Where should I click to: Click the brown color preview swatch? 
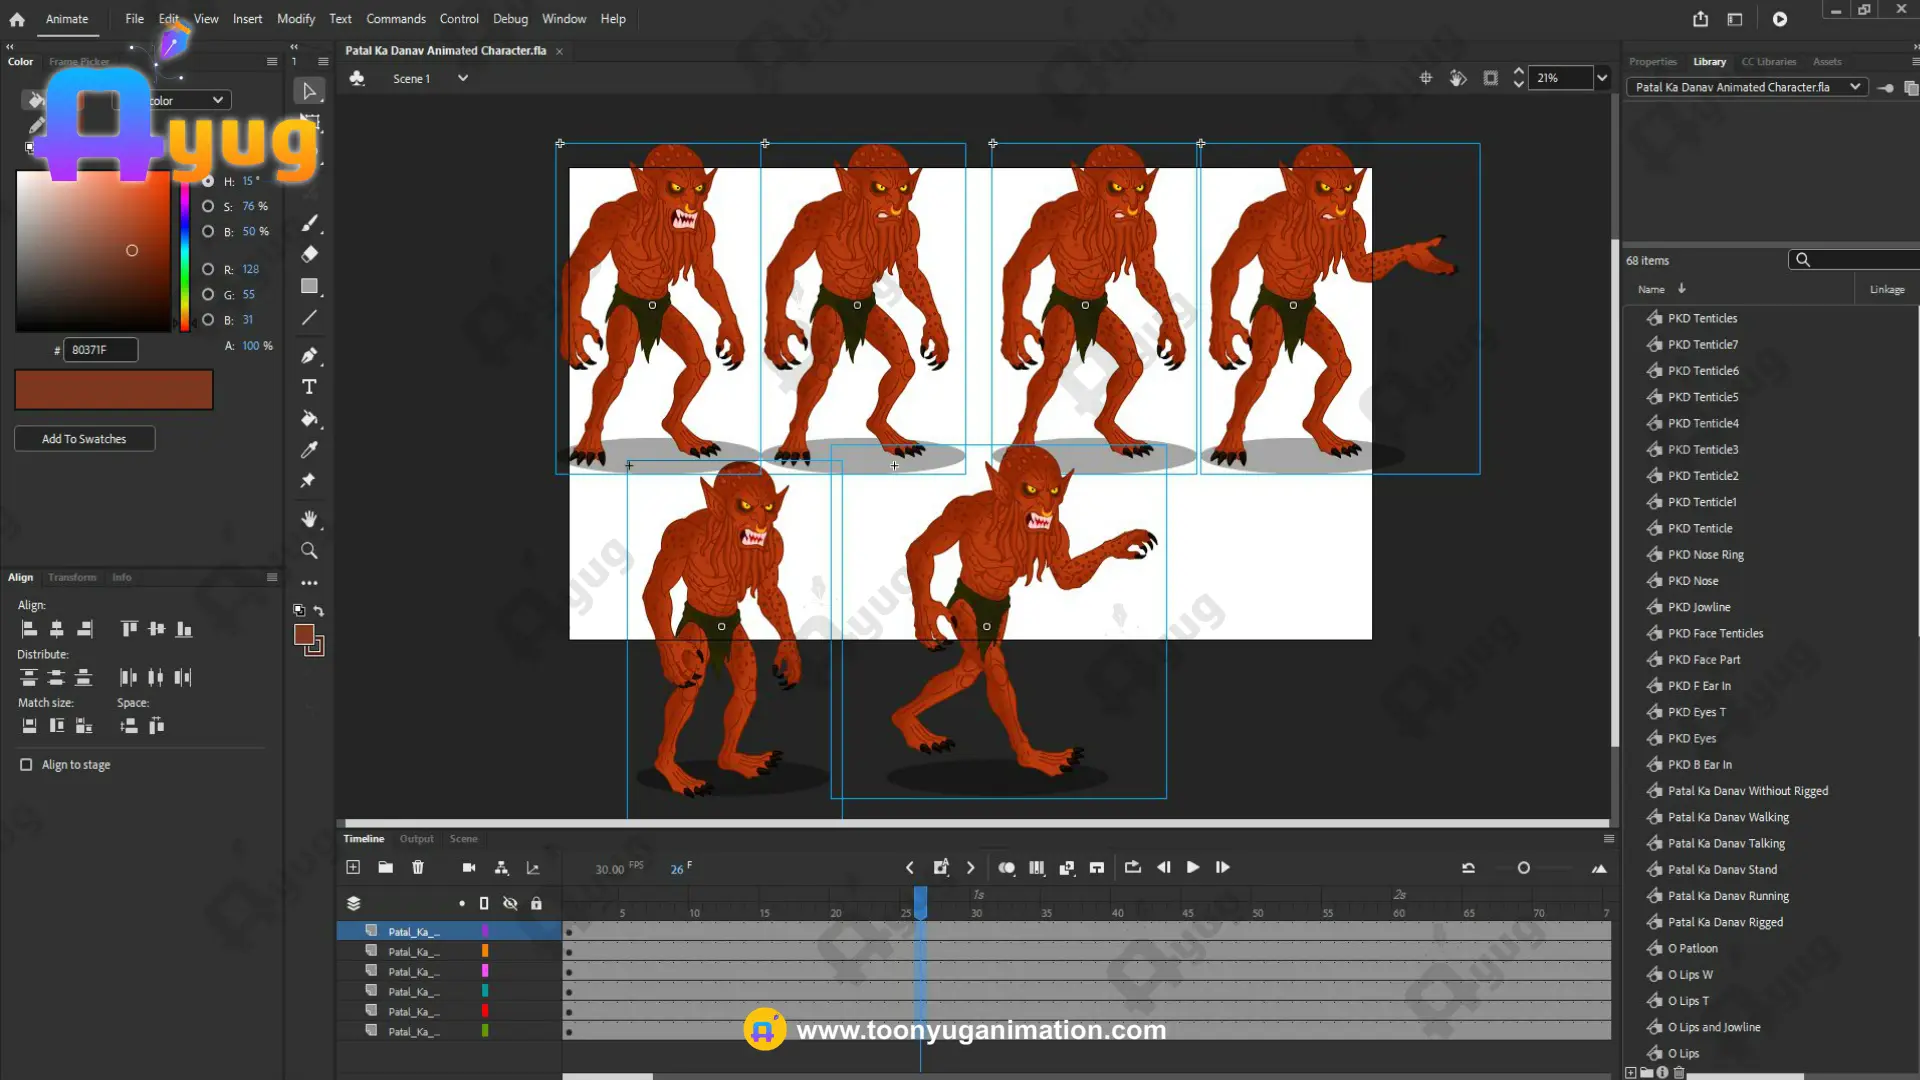tap(114, 390)
